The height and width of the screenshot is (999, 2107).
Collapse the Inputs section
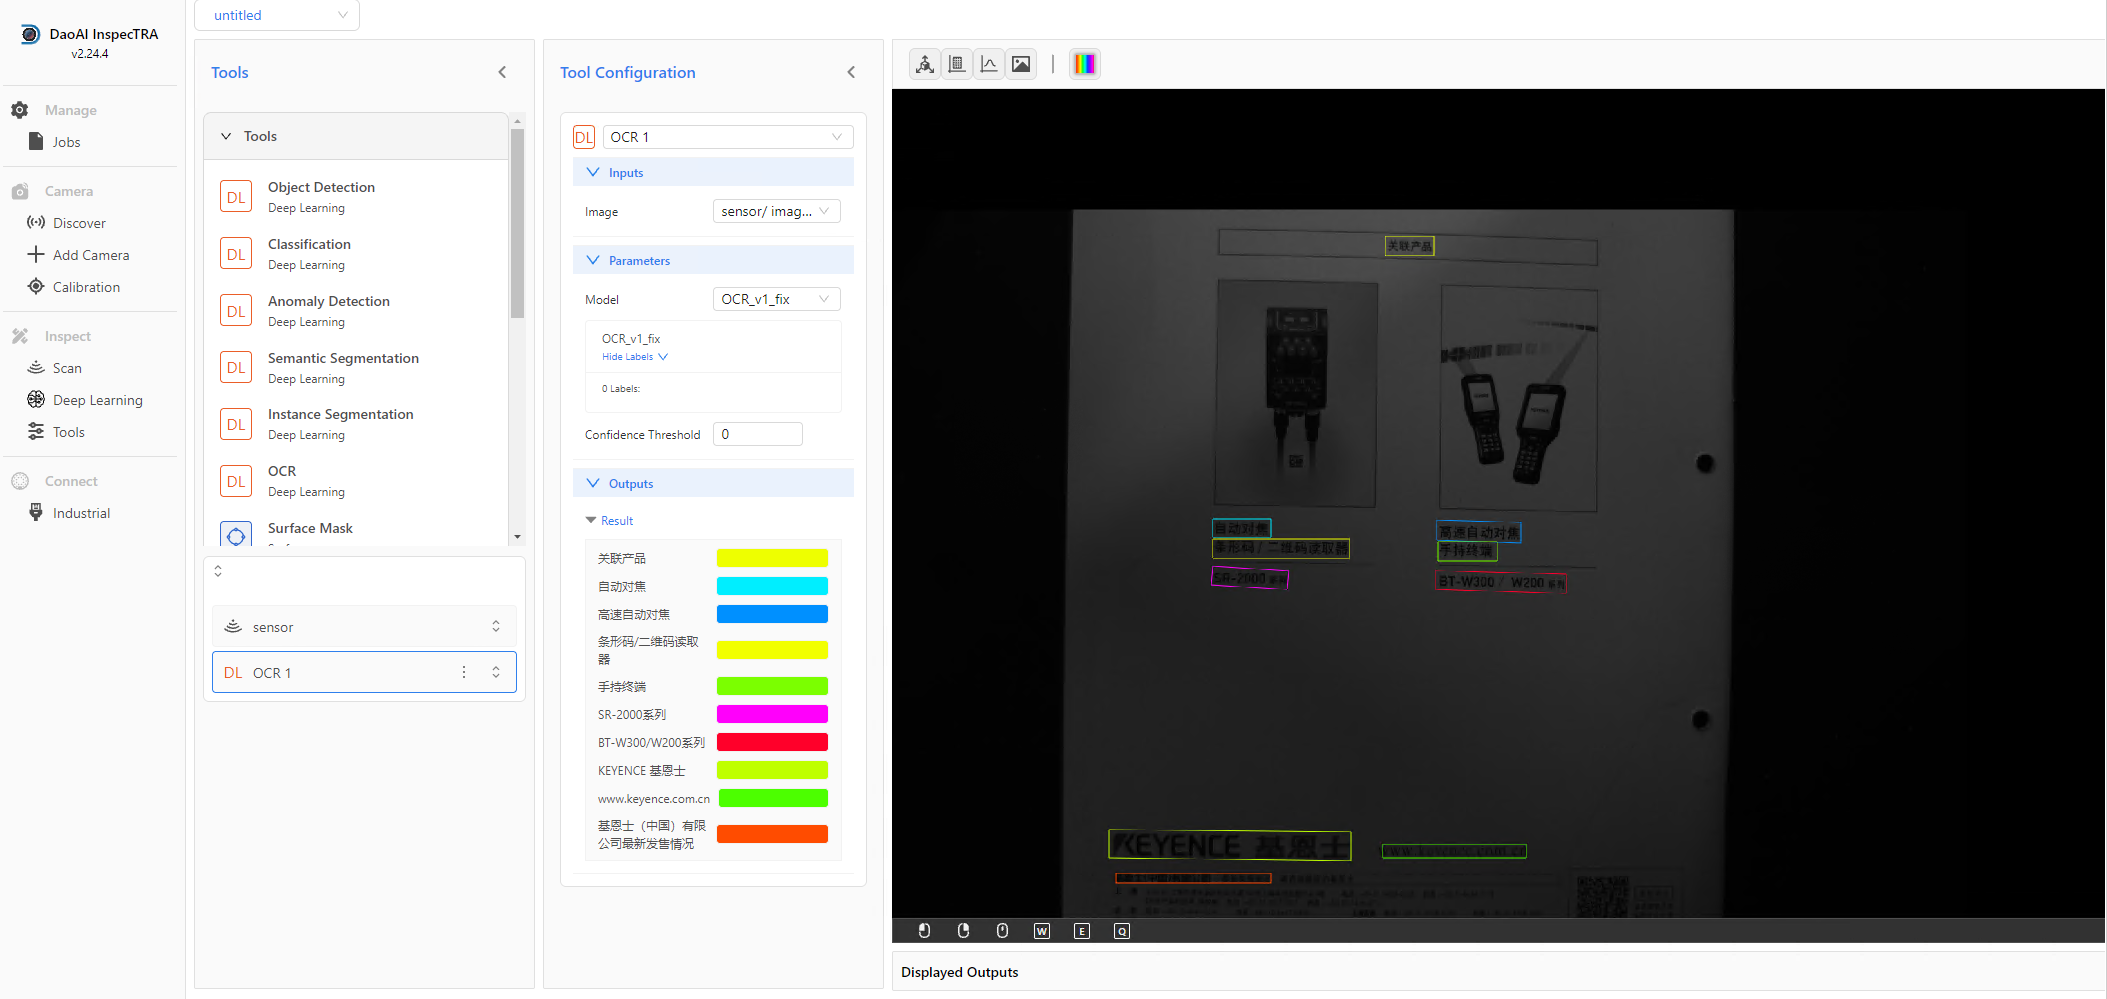point(593,172)
